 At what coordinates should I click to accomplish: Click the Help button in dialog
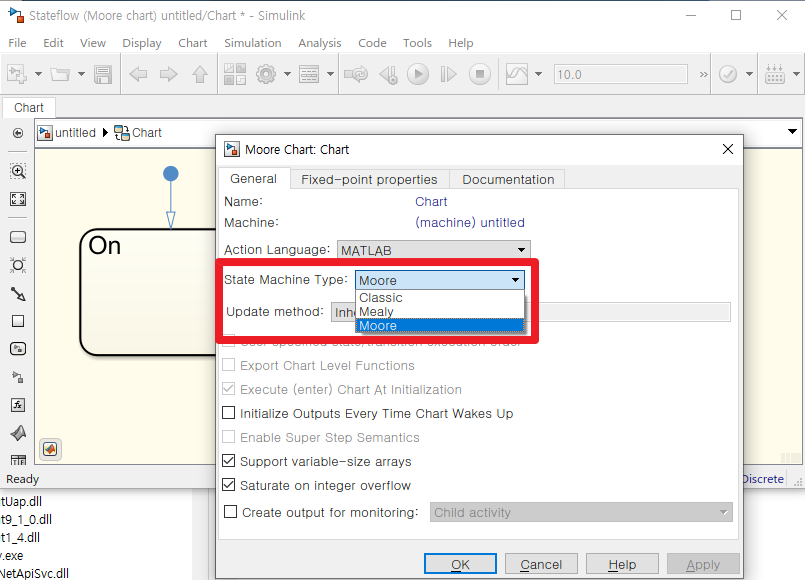click(622, 564)
